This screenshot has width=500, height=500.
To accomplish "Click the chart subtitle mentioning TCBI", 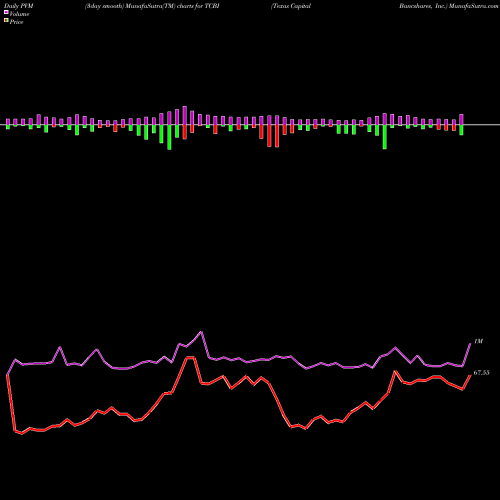I will coord(152,6).
